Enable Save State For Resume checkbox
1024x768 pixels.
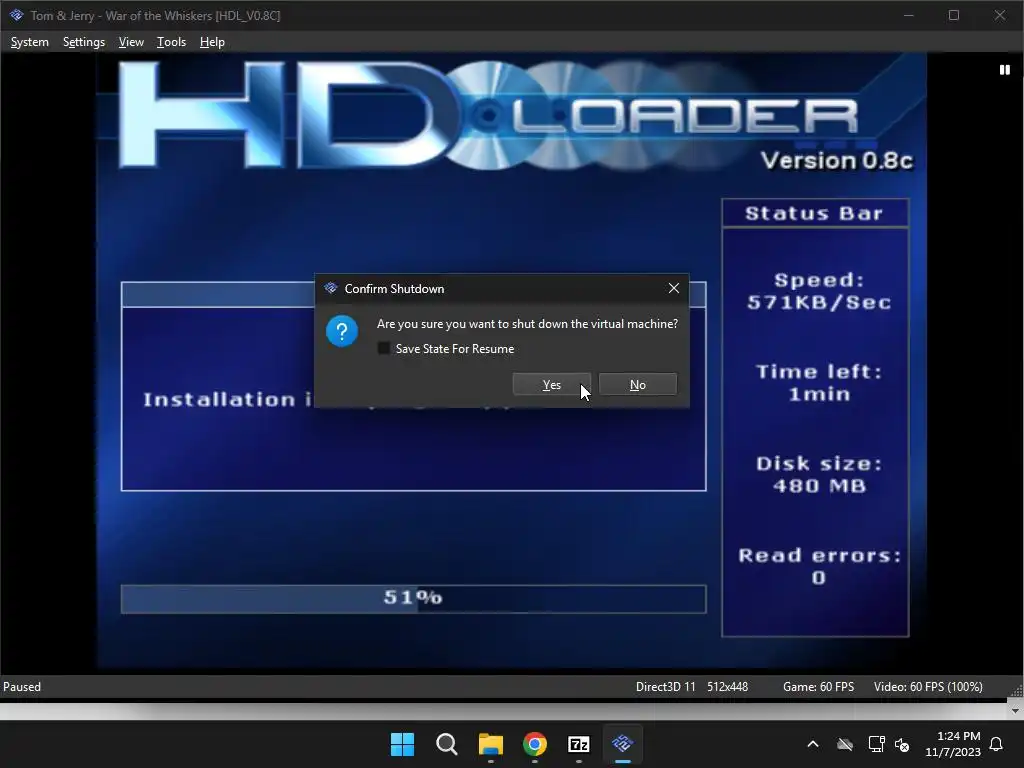pos(384,349)
